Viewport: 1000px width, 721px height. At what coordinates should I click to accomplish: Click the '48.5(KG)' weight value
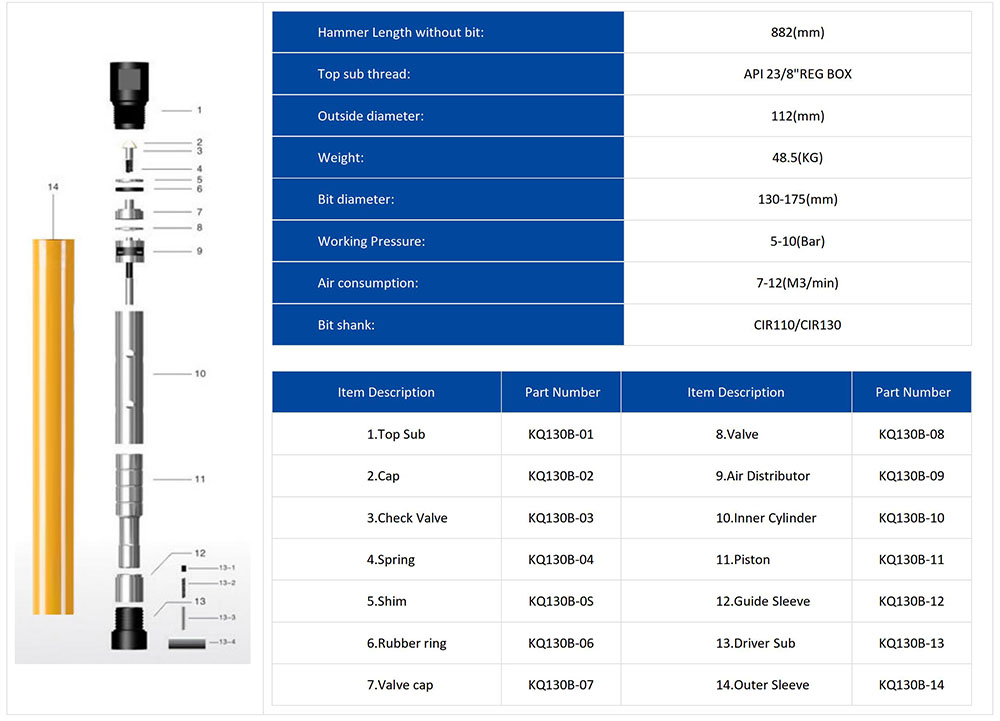[797, 158]
